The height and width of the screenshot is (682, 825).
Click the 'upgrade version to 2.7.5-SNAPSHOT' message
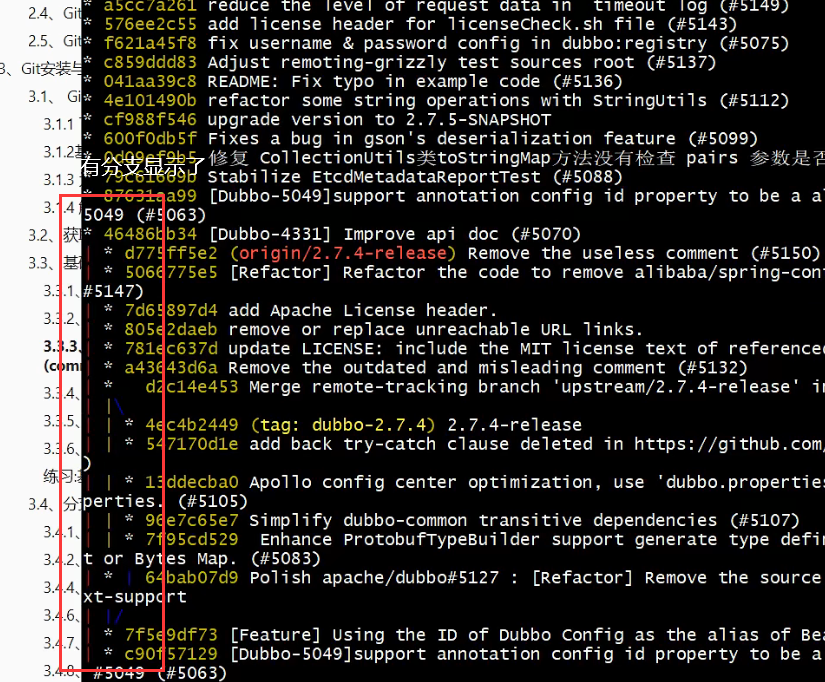[x=379, y=120]
